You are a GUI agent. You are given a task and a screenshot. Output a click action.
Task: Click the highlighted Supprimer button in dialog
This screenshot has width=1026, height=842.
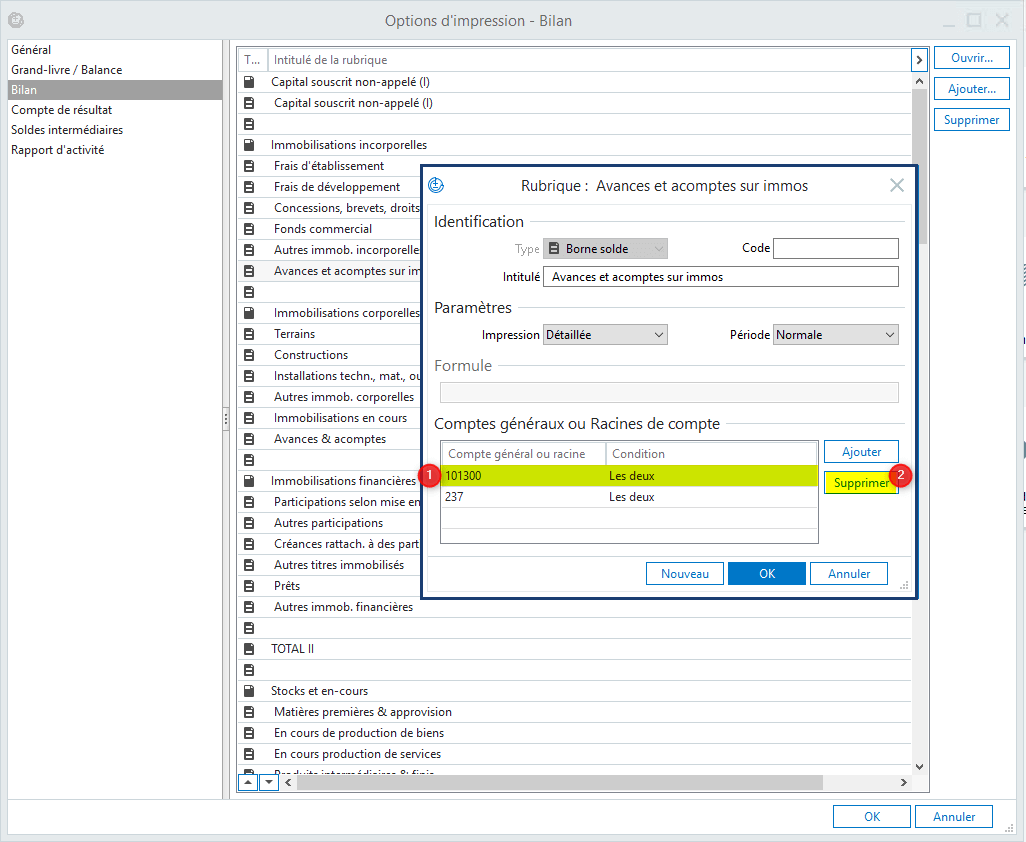point(860,483)
